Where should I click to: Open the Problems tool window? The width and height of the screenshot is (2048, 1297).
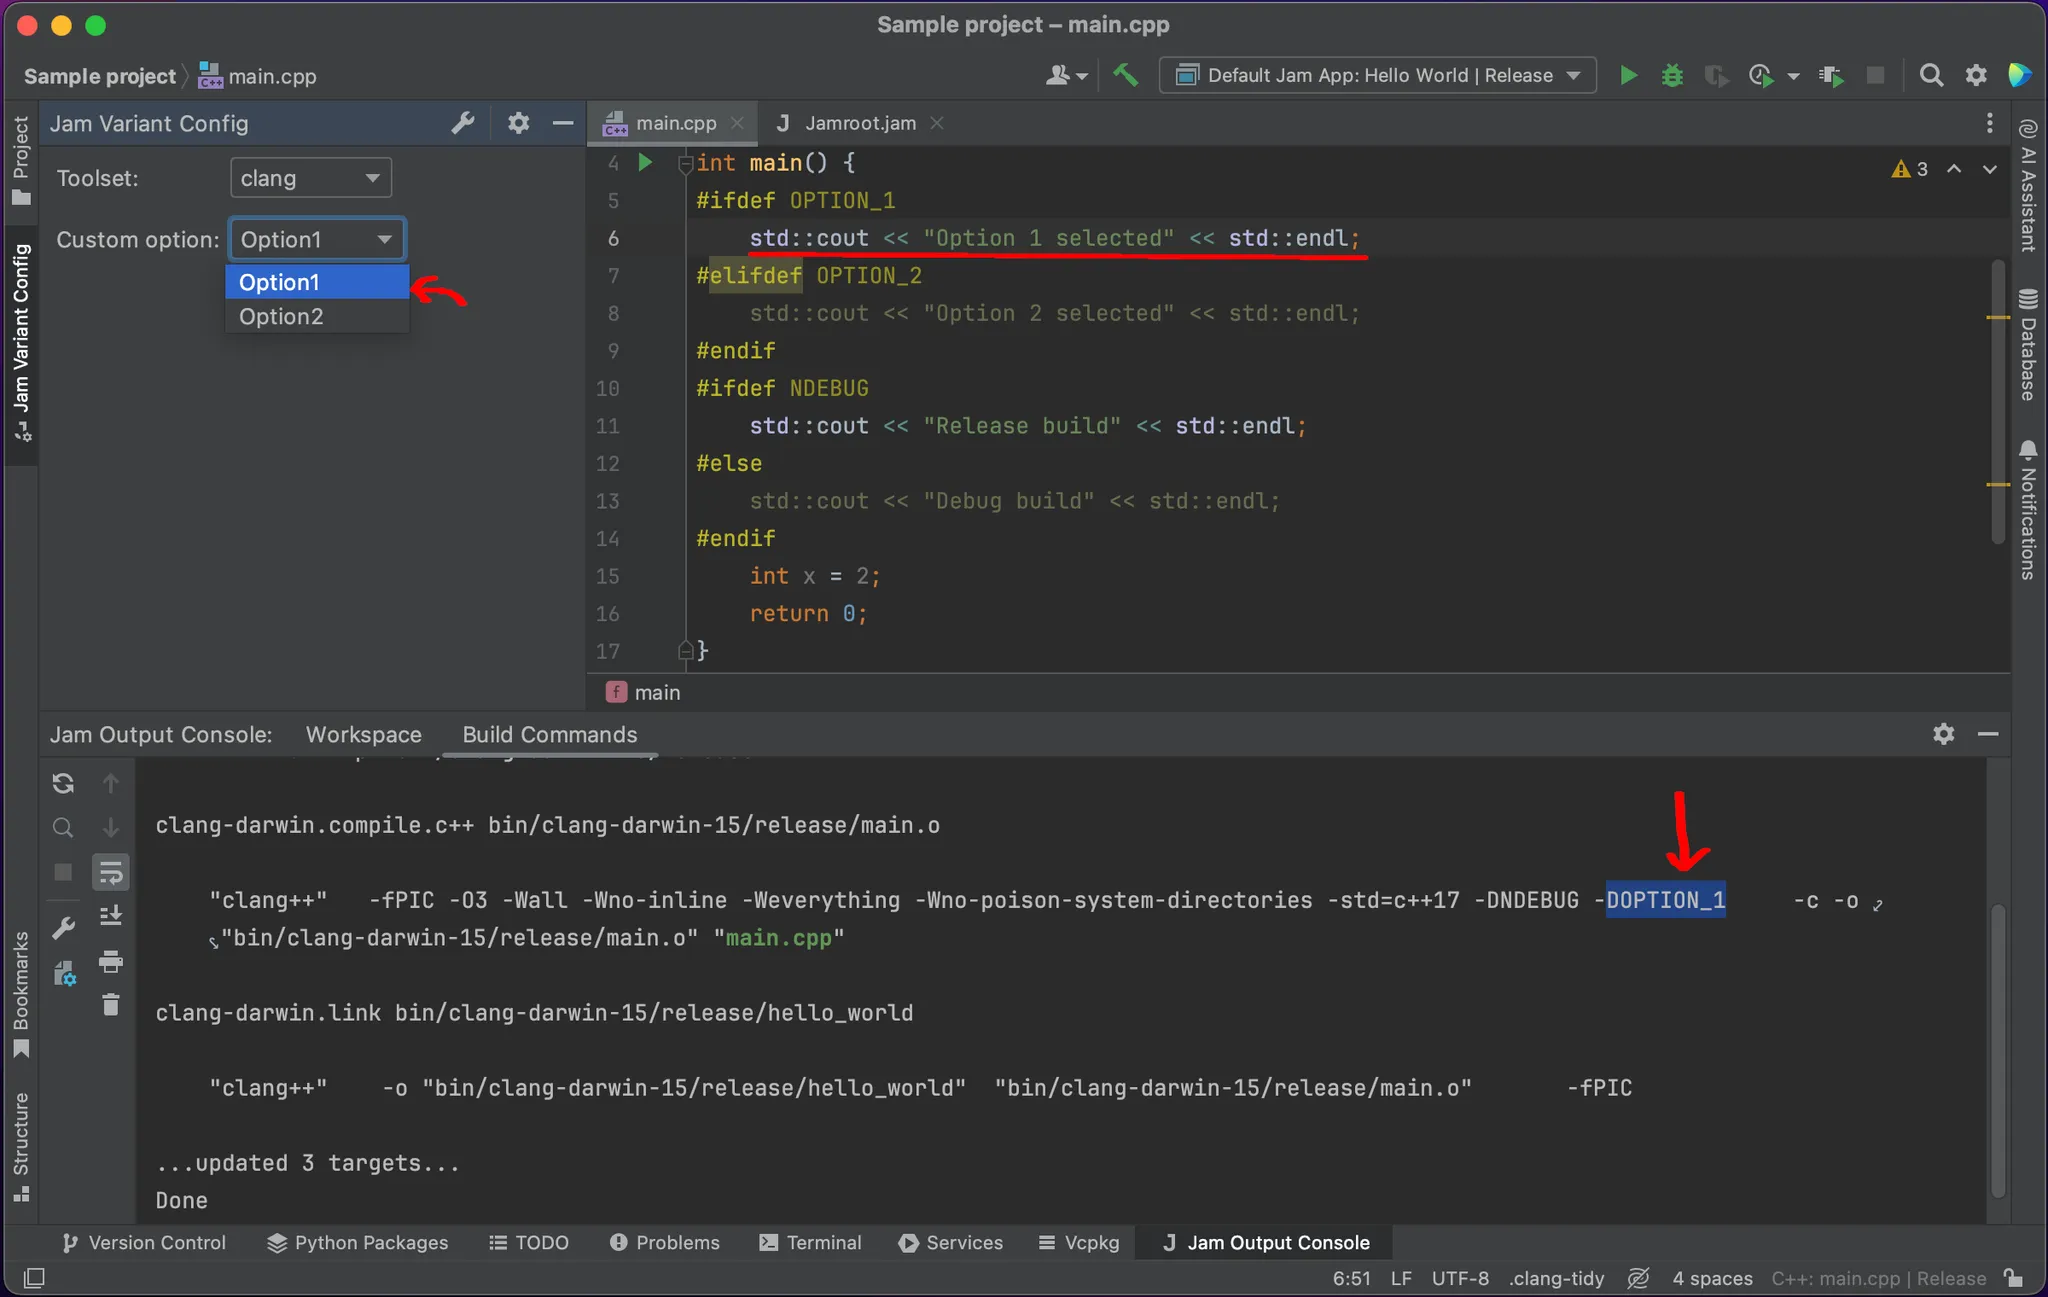665,1243
